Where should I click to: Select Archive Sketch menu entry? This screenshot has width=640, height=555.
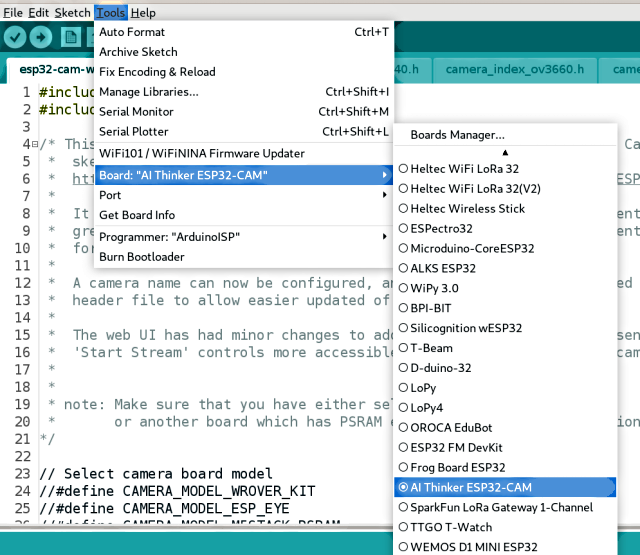click(x=244, y=52)
